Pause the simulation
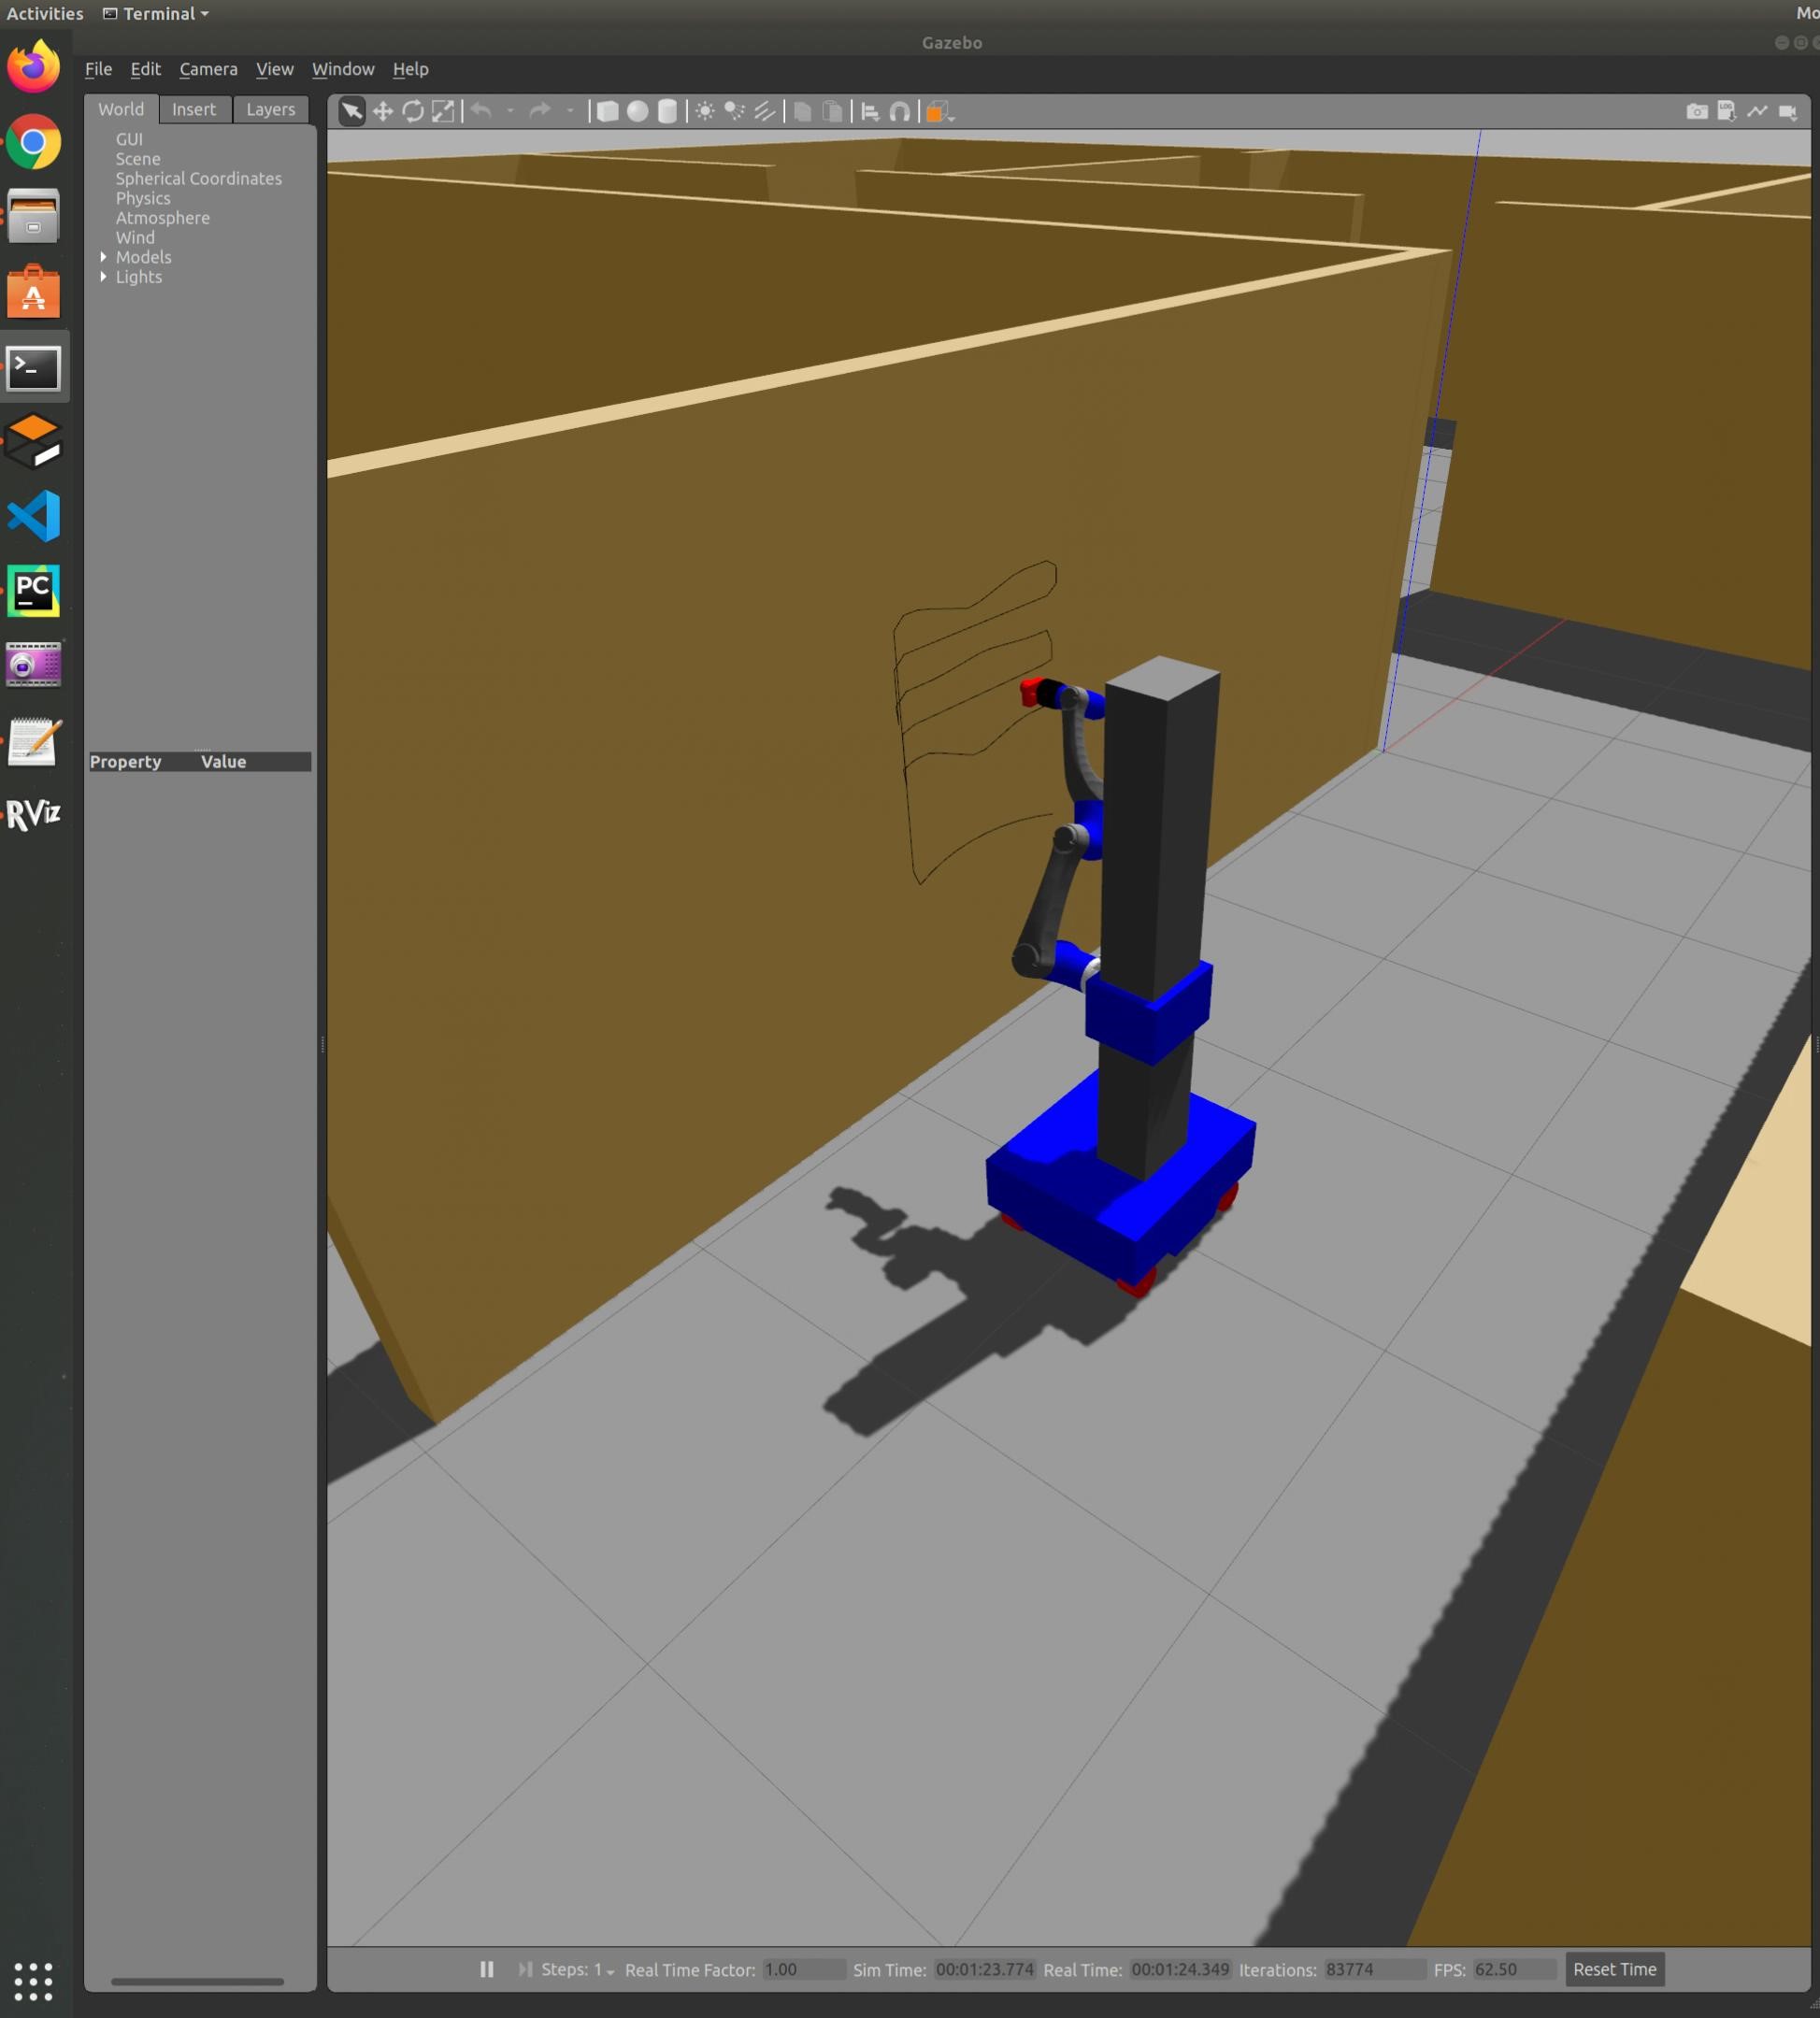The image size is (1820, 2018). (x=487, y=1969)
